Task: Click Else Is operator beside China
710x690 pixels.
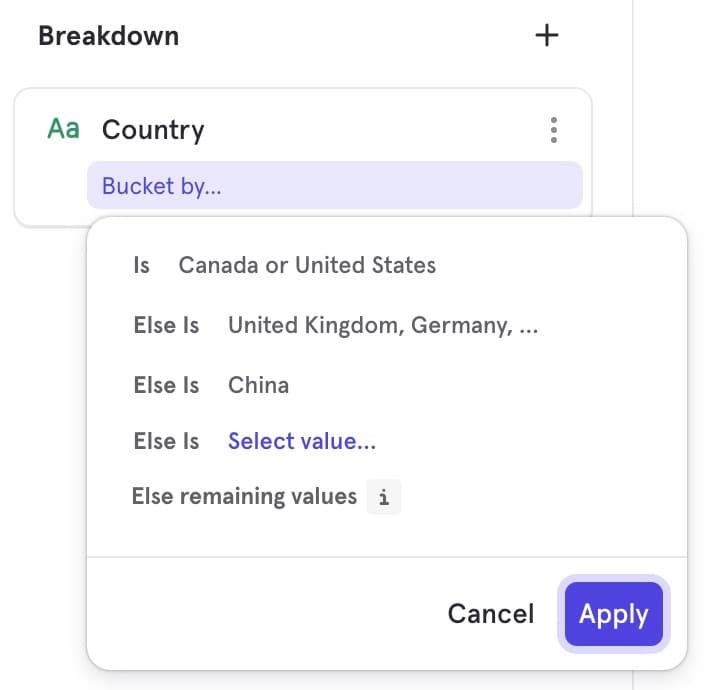Action: click(166, 385)
